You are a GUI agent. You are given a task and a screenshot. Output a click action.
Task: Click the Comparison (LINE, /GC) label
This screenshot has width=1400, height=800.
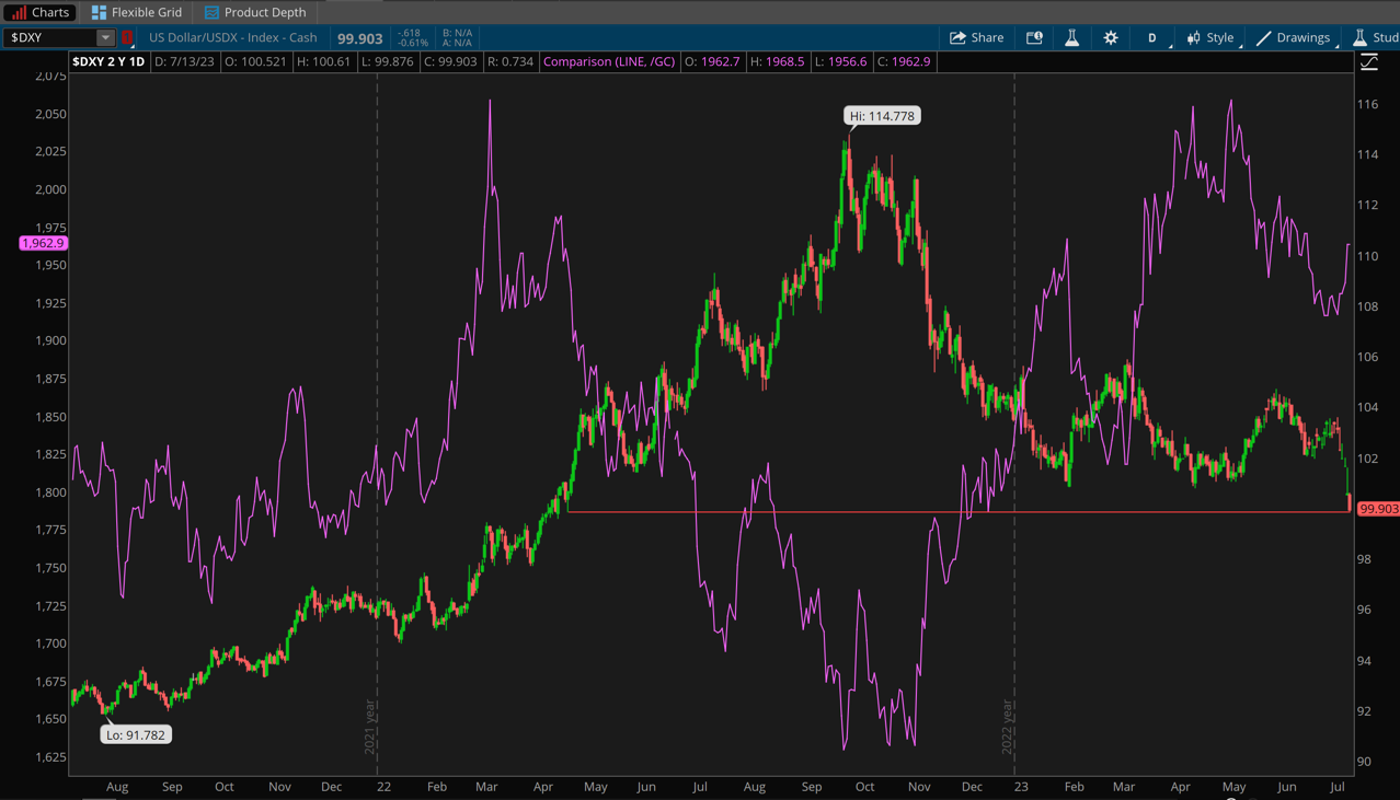[609, 62]
